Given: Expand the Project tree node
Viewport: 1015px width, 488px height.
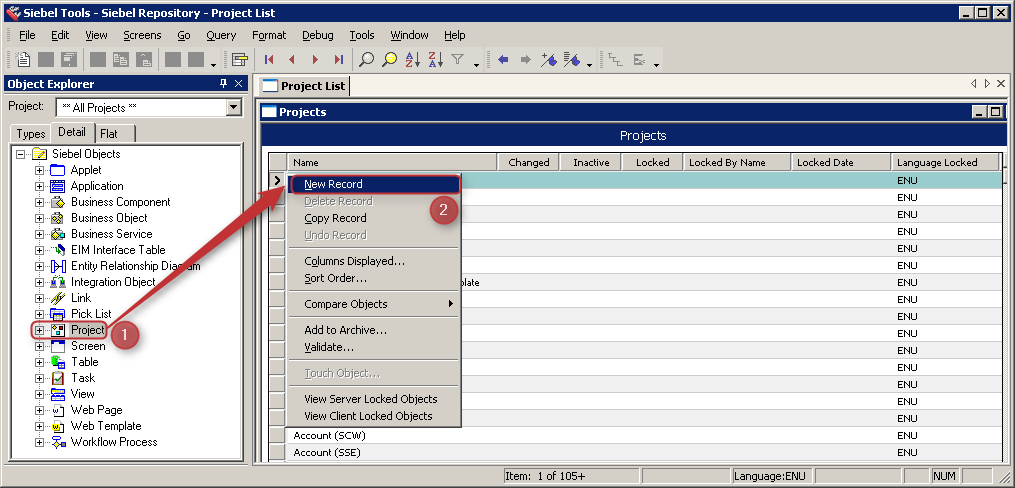Looking at the screenshot, I should (39, 330).
